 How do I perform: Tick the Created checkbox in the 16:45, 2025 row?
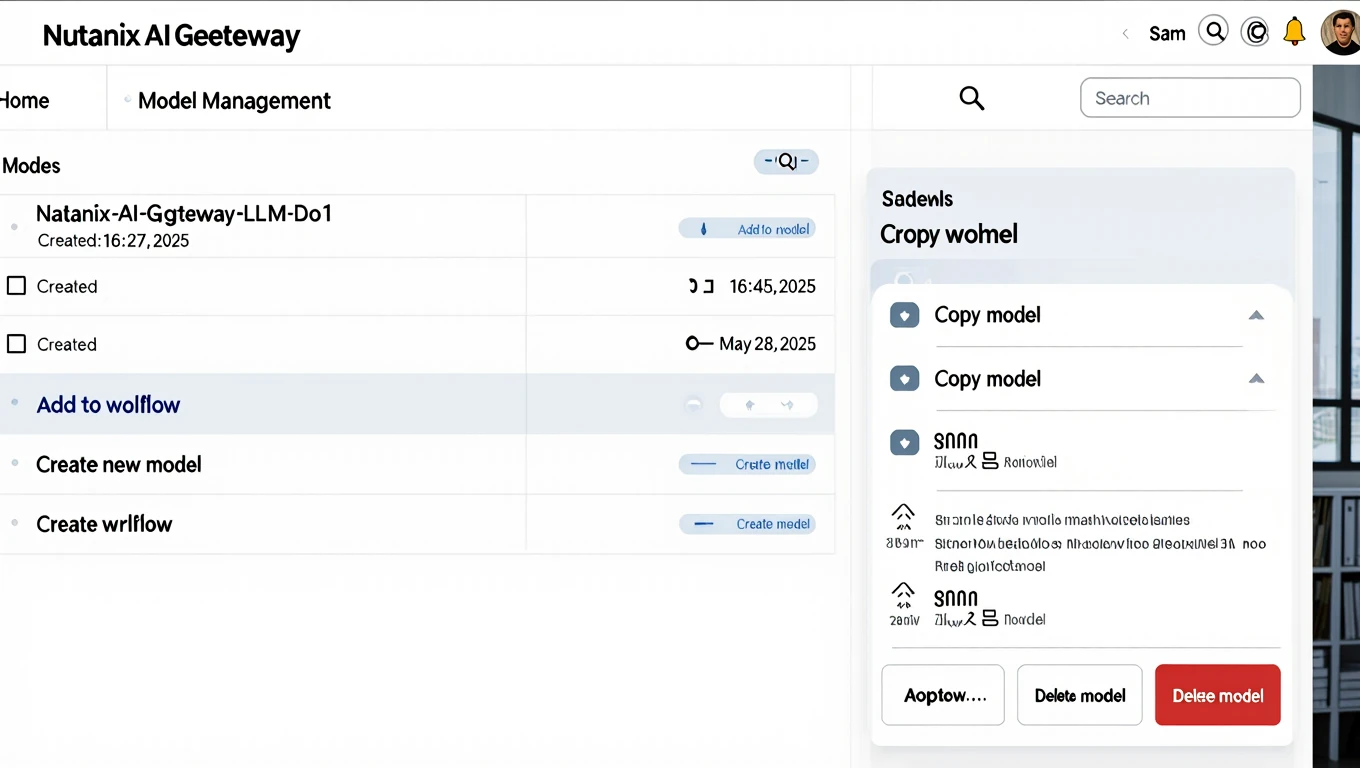tap(16, 286)
